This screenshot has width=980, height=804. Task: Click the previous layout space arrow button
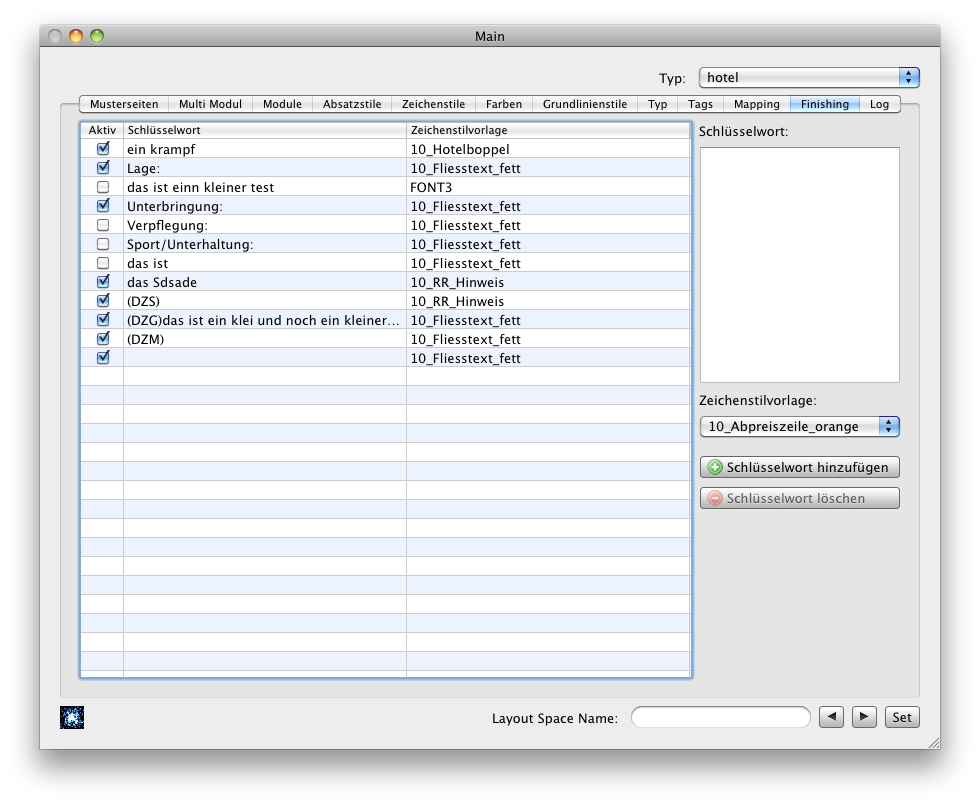tap(831, 717)
